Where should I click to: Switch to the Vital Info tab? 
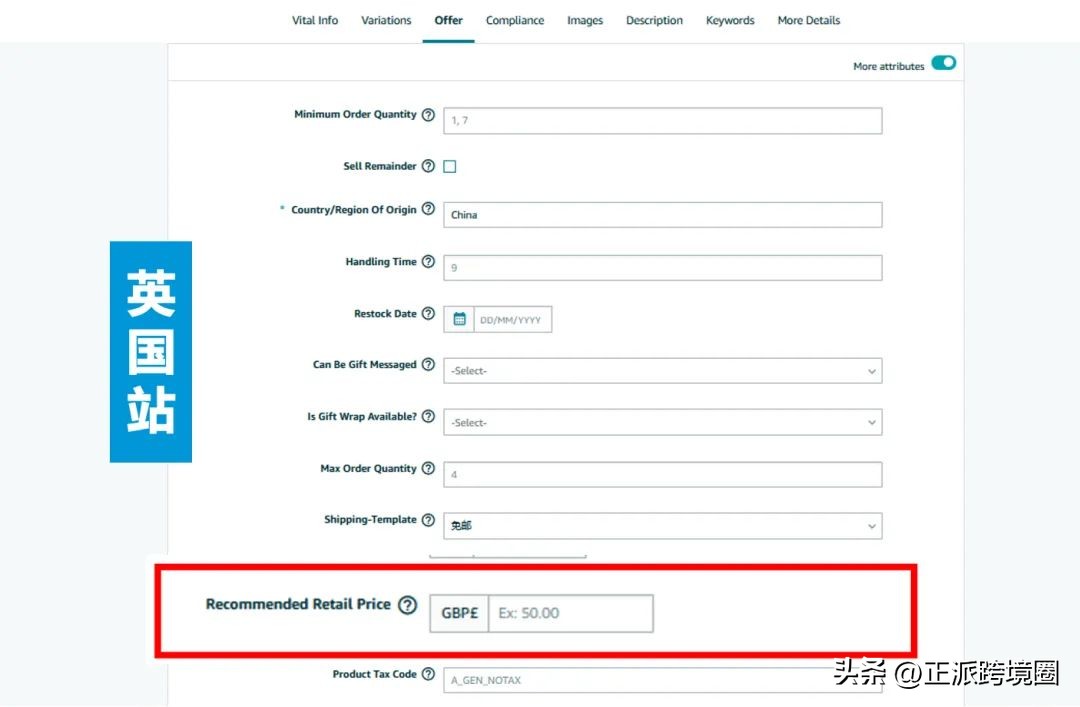[315, 20]
